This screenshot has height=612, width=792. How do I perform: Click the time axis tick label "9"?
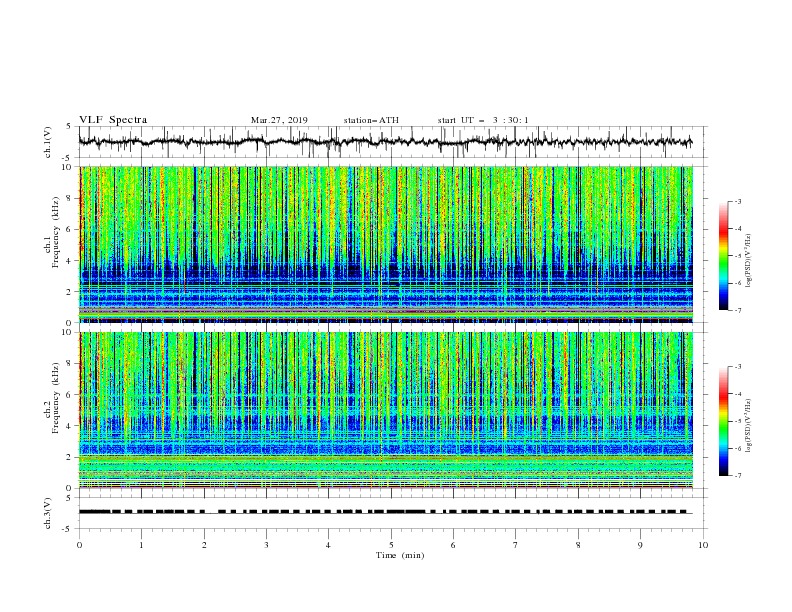[x=640, y=545]
